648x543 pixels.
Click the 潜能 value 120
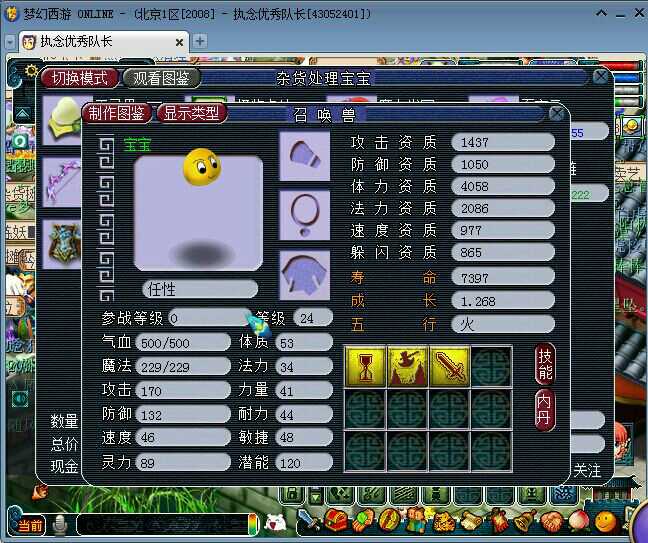pos(304,462)
